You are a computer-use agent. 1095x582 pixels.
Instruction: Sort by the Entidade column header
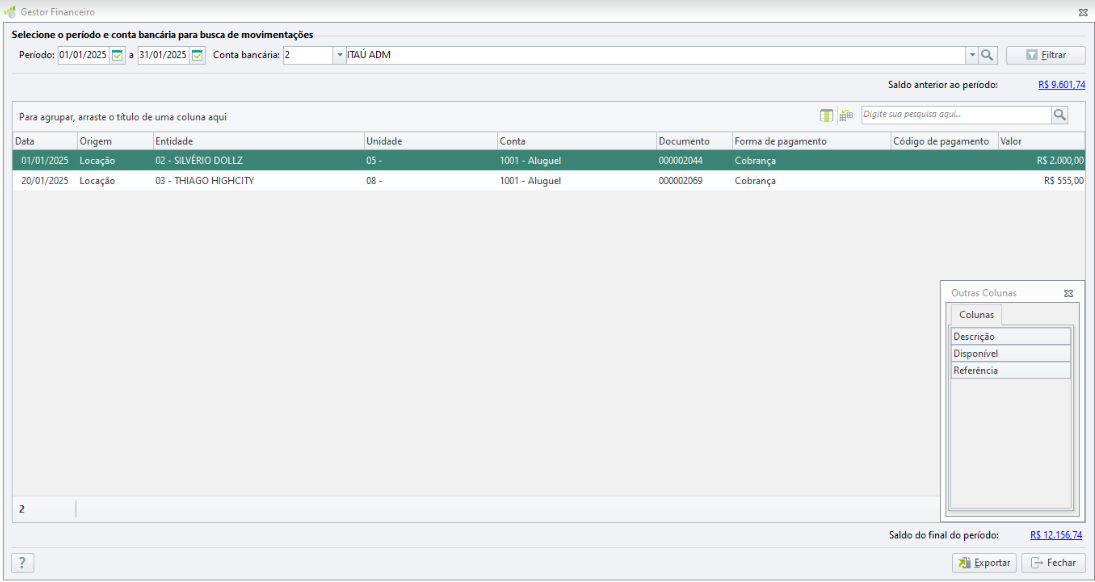pos(258,141)
